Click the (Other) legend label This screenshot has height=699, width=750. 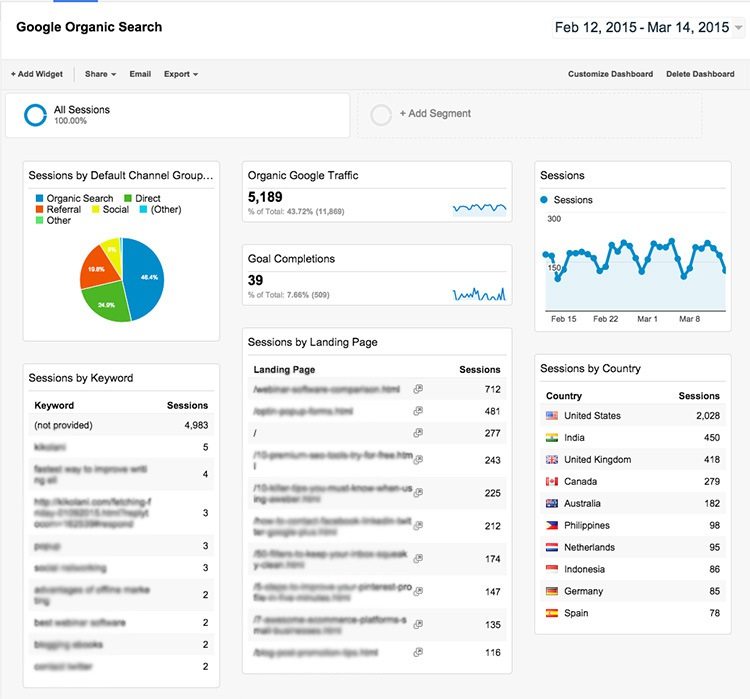[166, 209]
